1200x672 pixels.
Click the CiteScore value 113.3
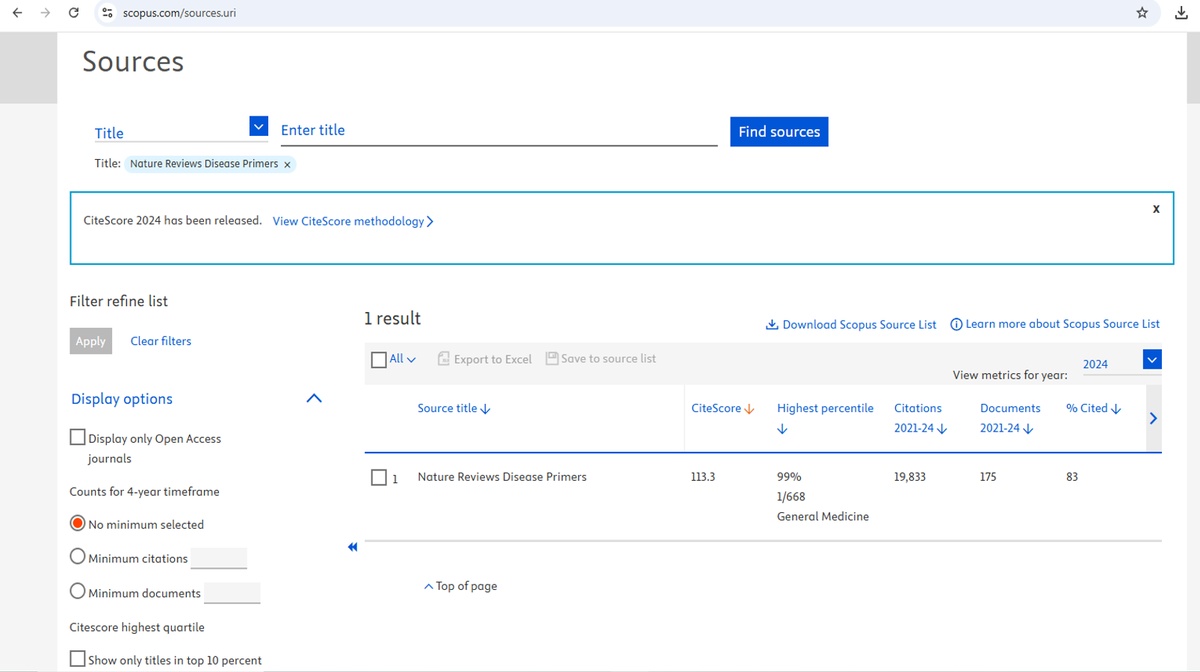pyautogui.click(x=703, y=477)
